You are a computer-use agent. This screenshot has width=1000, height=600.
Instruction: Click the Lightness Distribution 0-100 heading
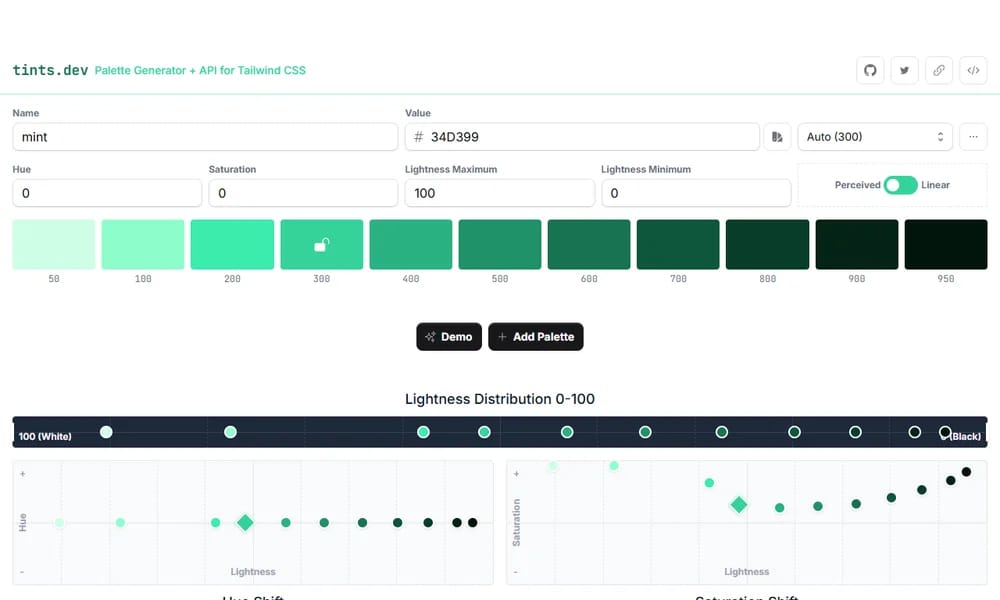[500, 399]
